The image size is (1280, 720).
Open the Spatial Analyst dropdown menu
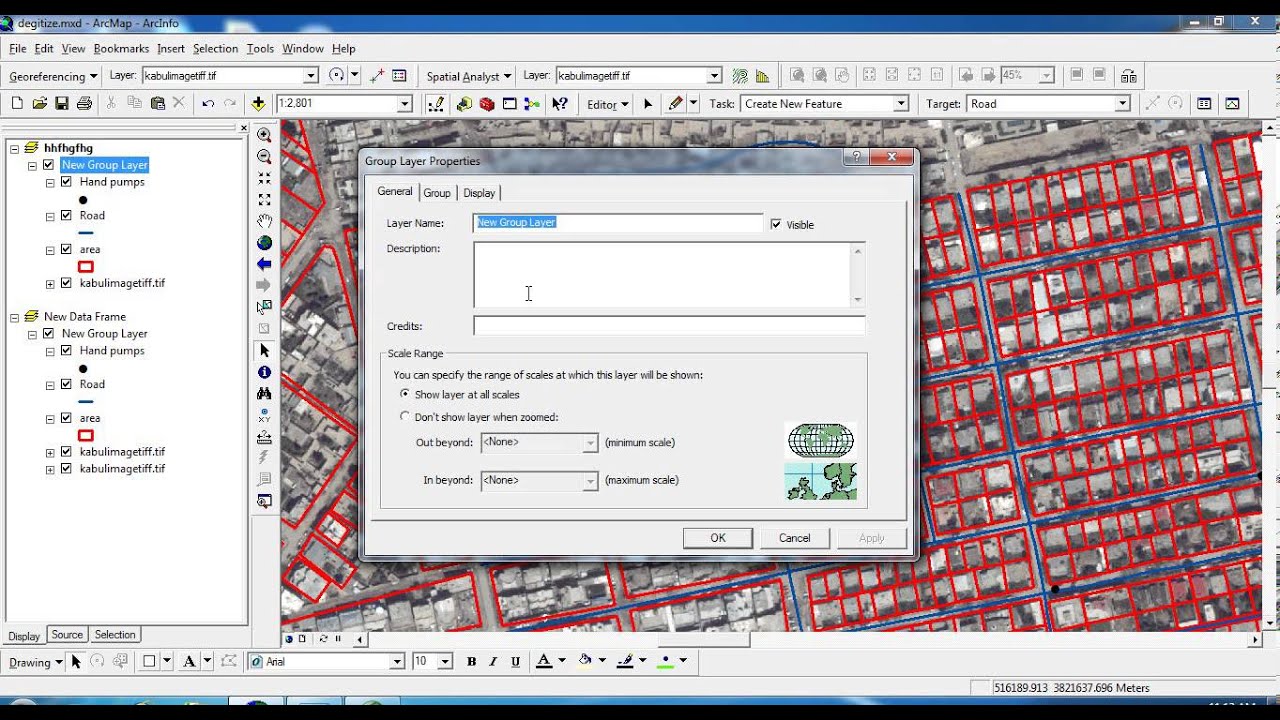pyautogui.click(x=469, y=76)
